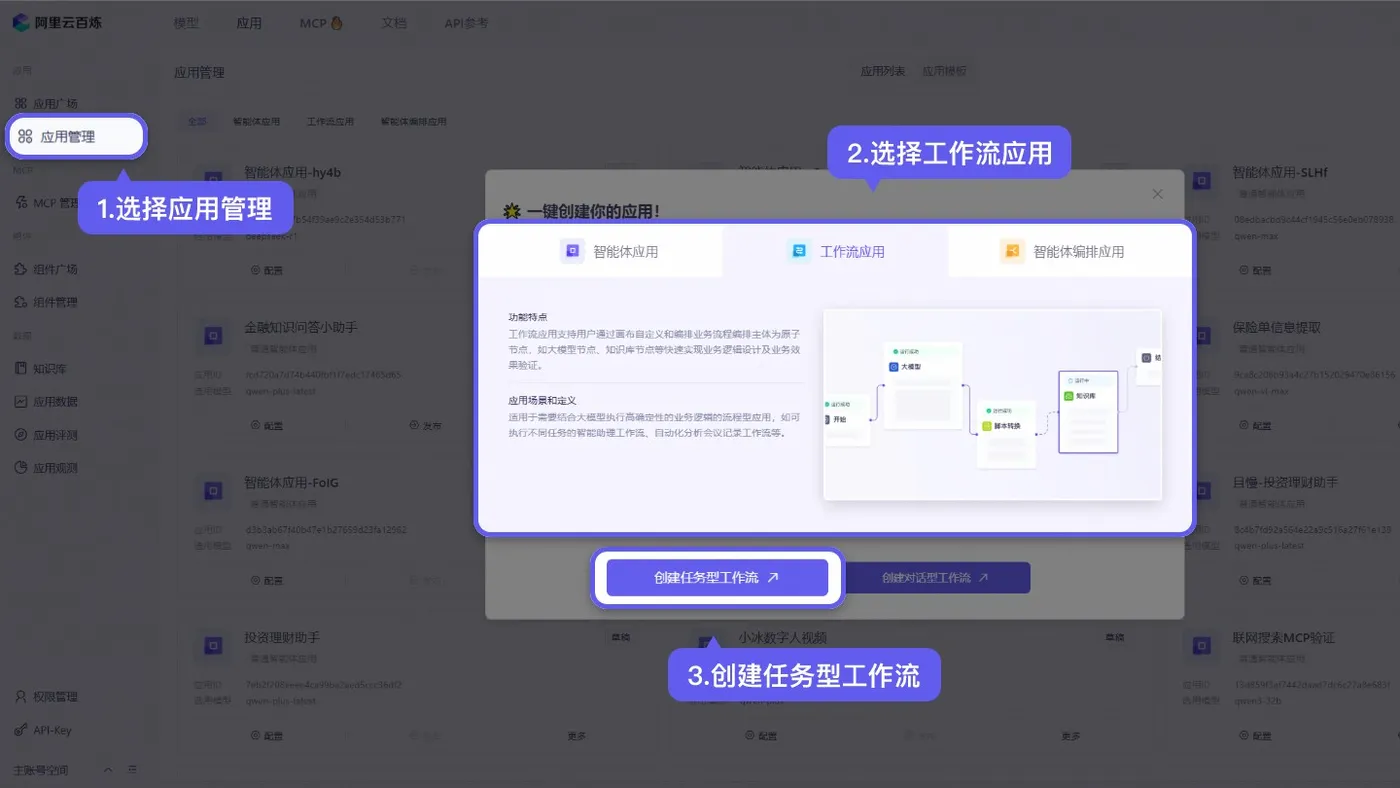Open API-Key in the sidebar
Image resolution: width=1400 pixels, height=788 pixels.
(44, 731)
